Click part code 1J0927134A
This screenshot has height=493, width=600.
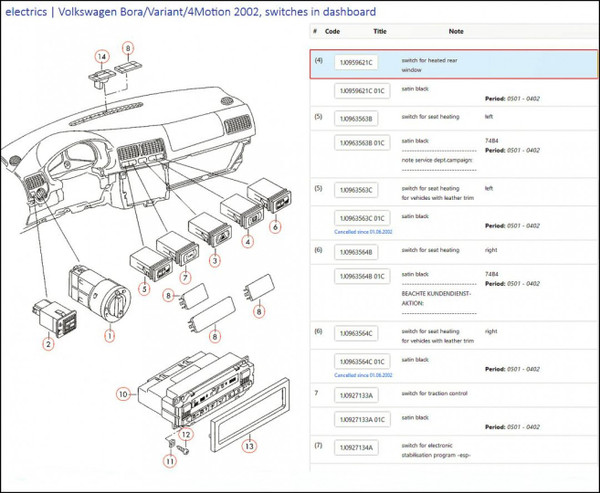point(356,447)
